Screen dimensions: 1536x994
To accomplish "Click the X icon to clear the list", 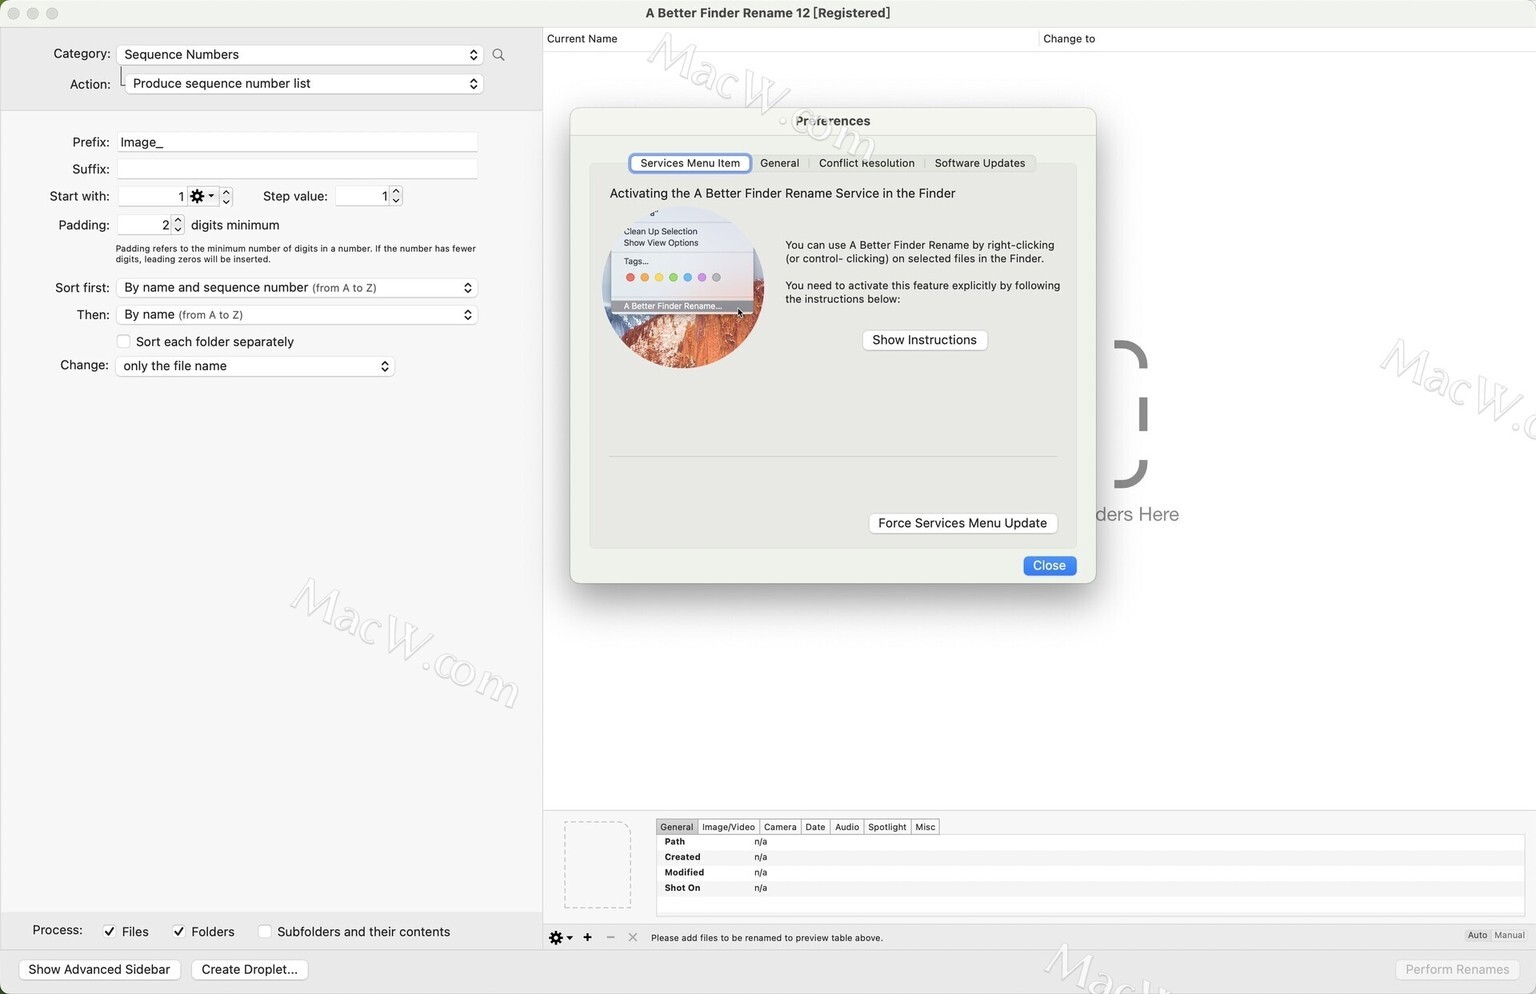I will coord(632,937).
